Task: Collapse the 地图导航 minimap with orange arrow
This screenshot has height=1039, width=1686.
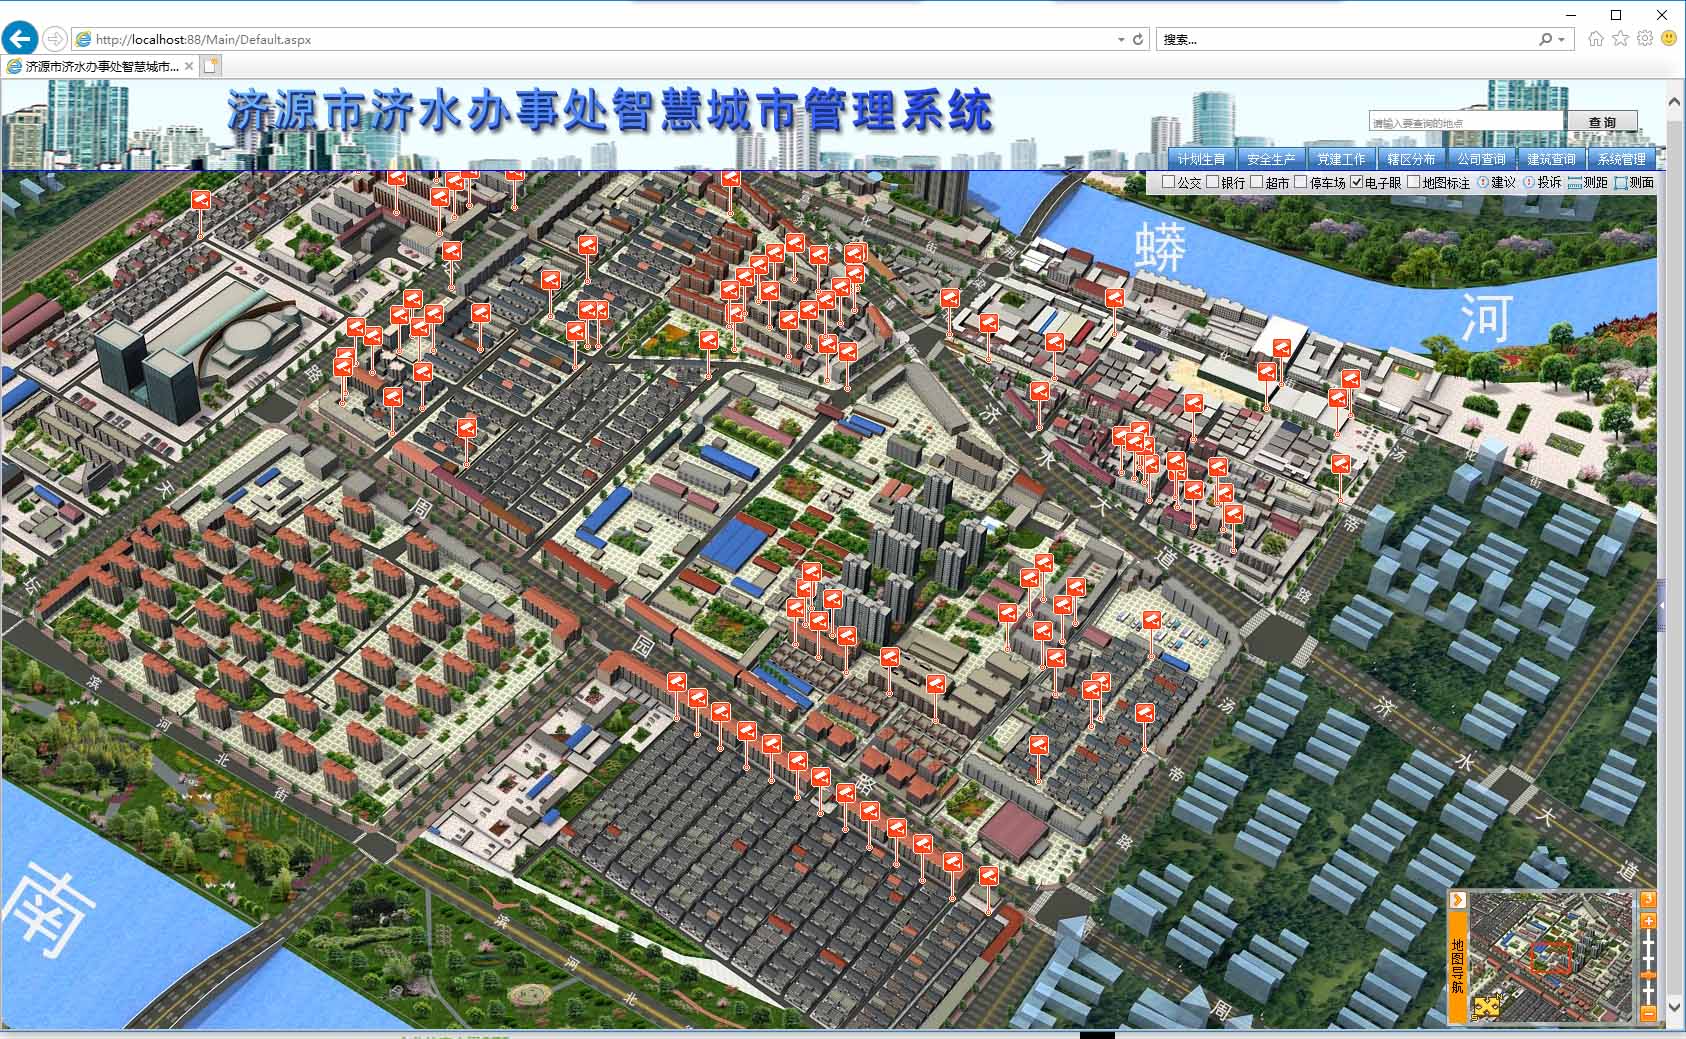Action: click(1458, 900)
